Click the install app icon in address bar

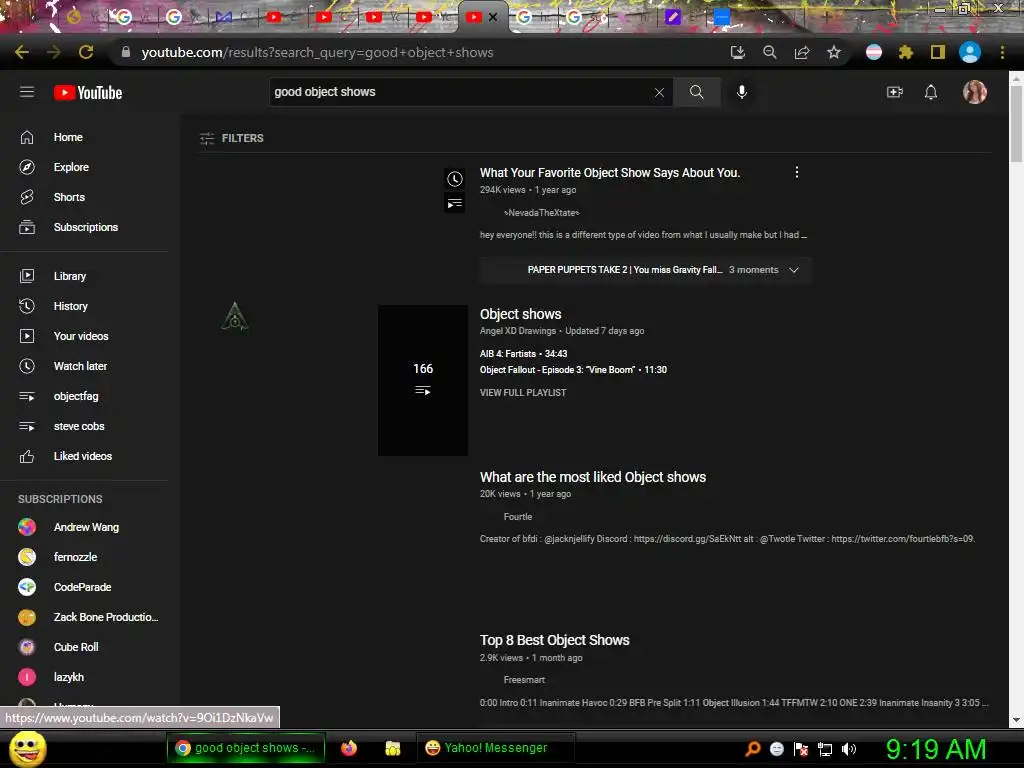[737, 52]
